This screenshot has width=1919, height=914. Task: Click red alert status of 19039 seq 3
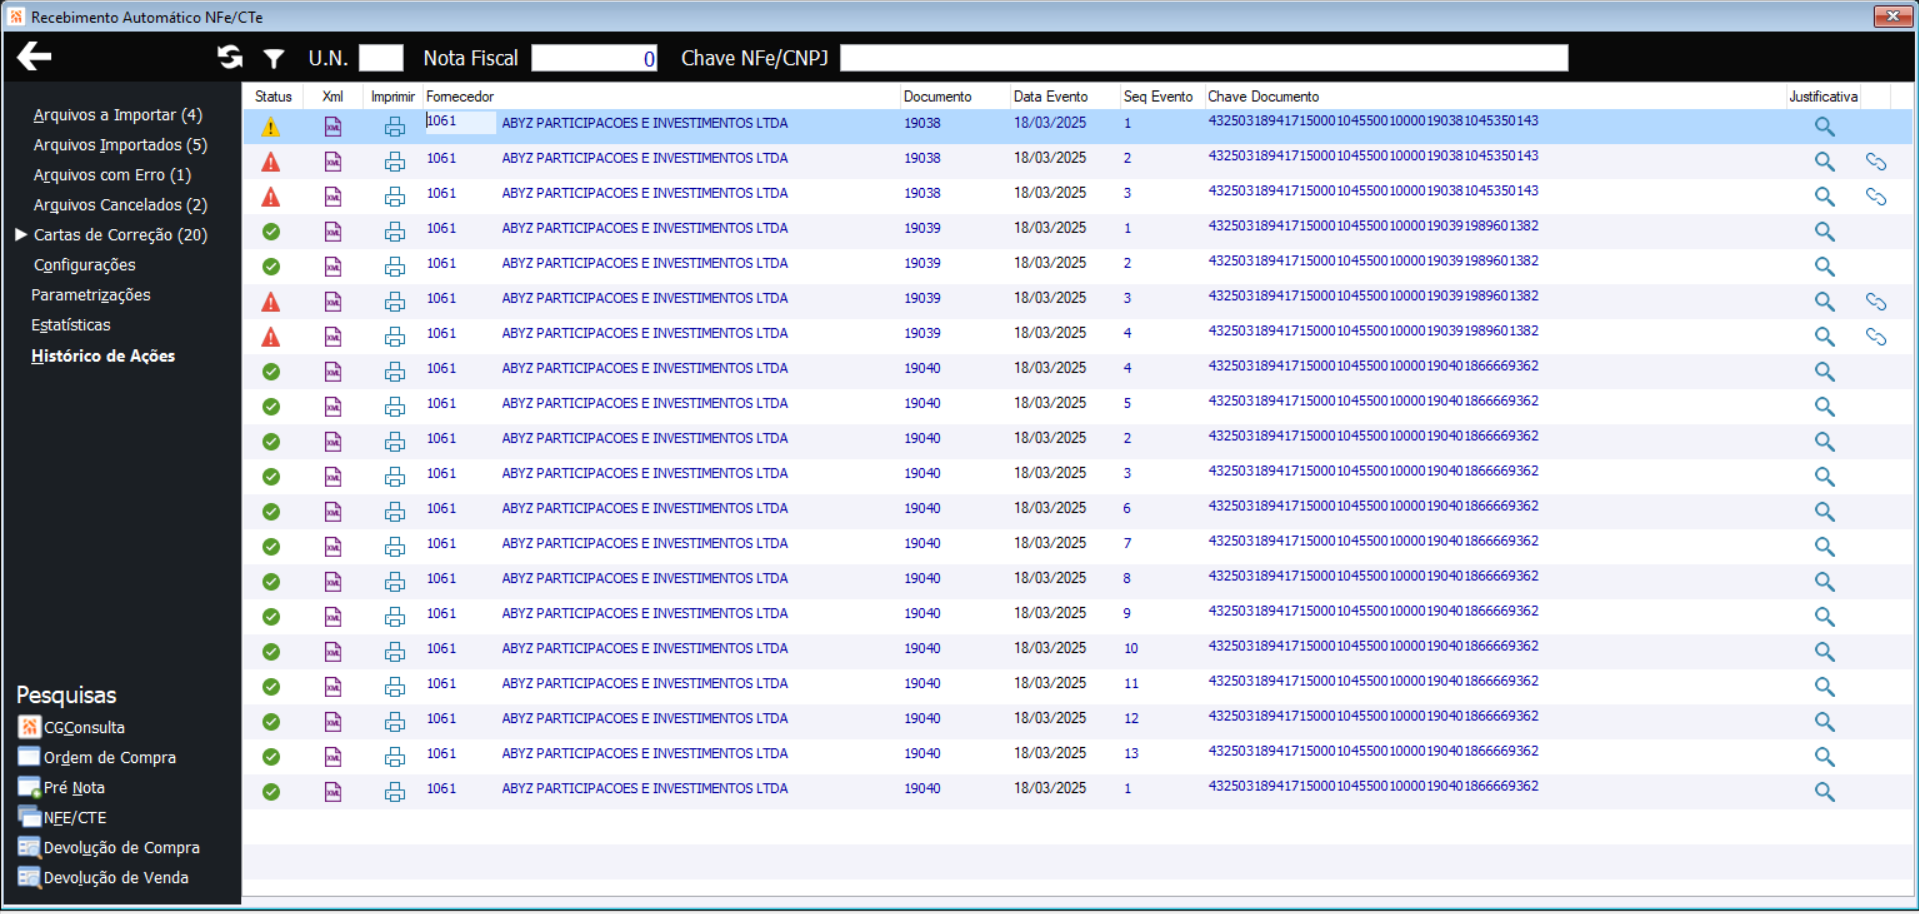(271, 302)
